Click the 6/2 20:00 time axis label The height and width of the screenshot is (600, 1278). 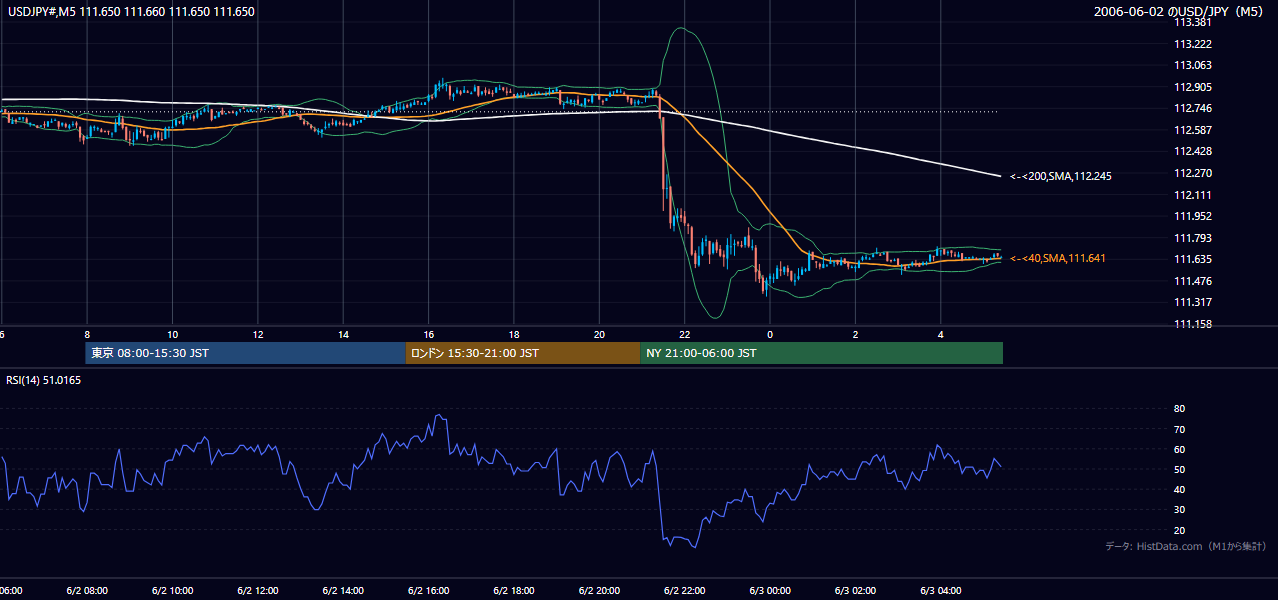click(x=599, y=591)
